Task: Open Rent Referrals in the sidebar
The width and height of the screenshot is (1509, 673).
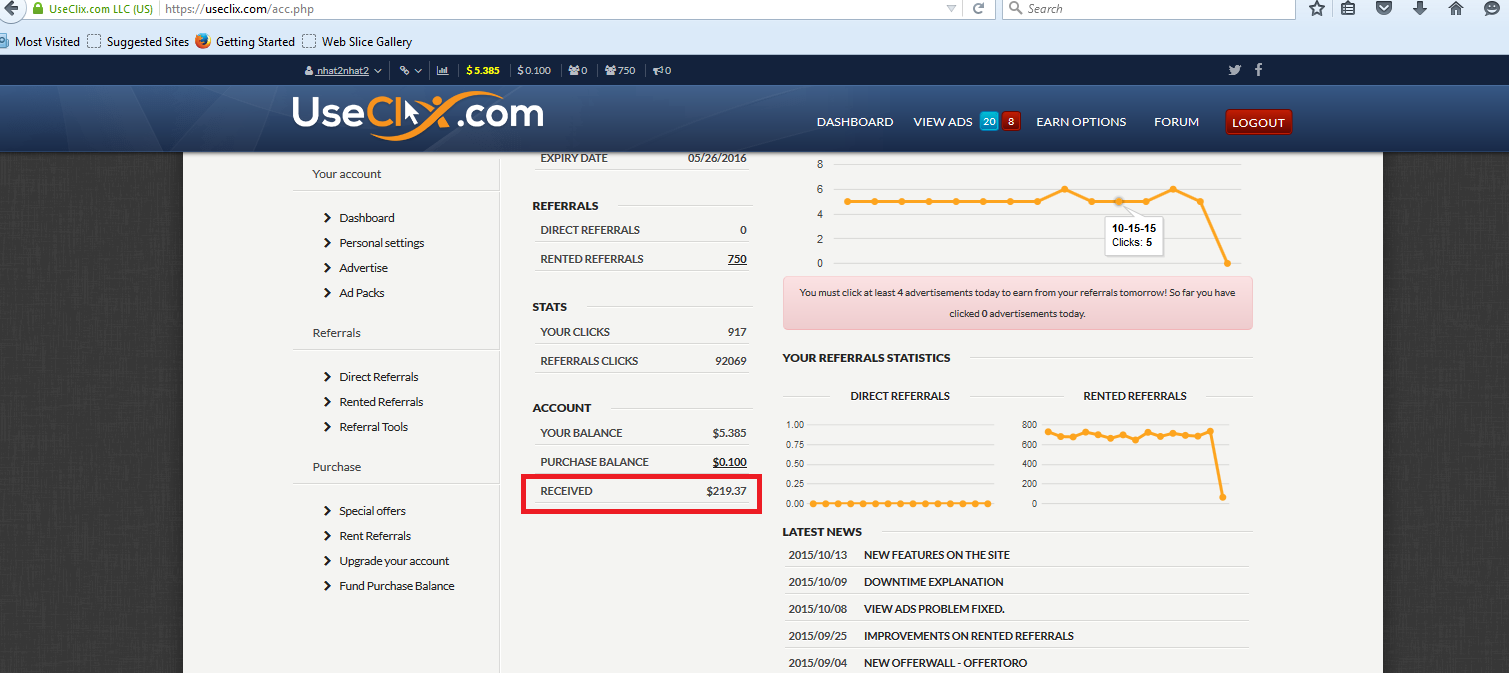Action: click(x=375, y=536)
